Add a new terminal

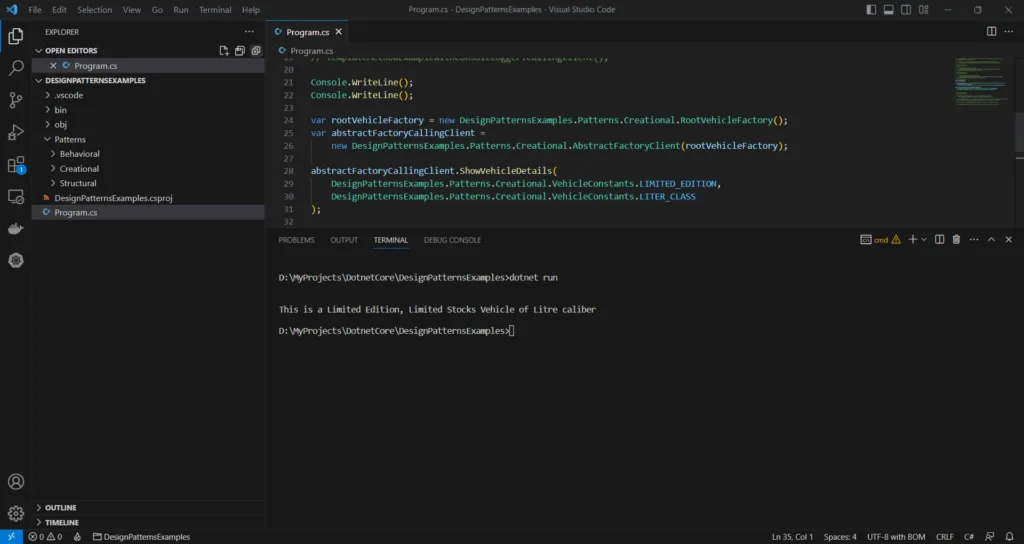click(912, 240)
